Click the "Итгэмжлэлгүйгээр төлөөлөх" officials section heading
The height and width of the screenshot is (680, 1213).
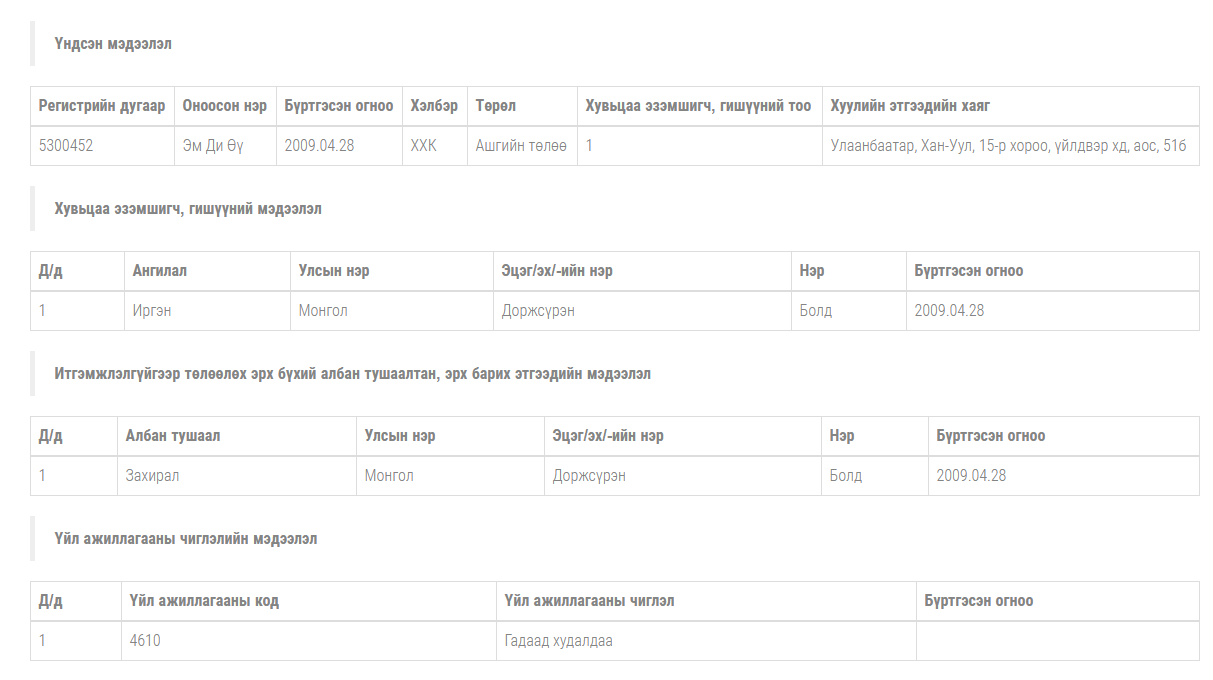coord(353,374)
